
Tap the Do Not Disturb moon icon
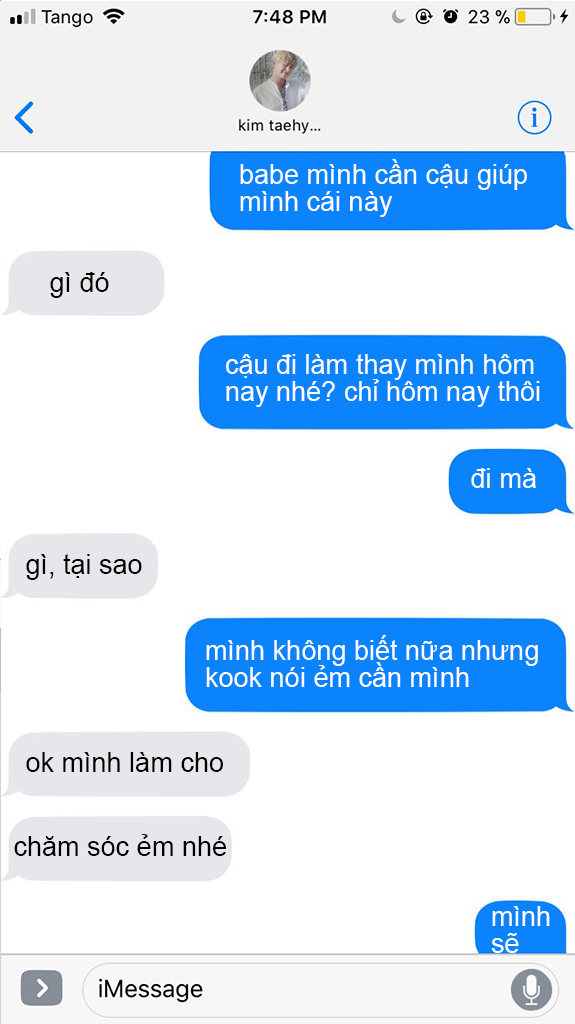click(x=399, y=17)
